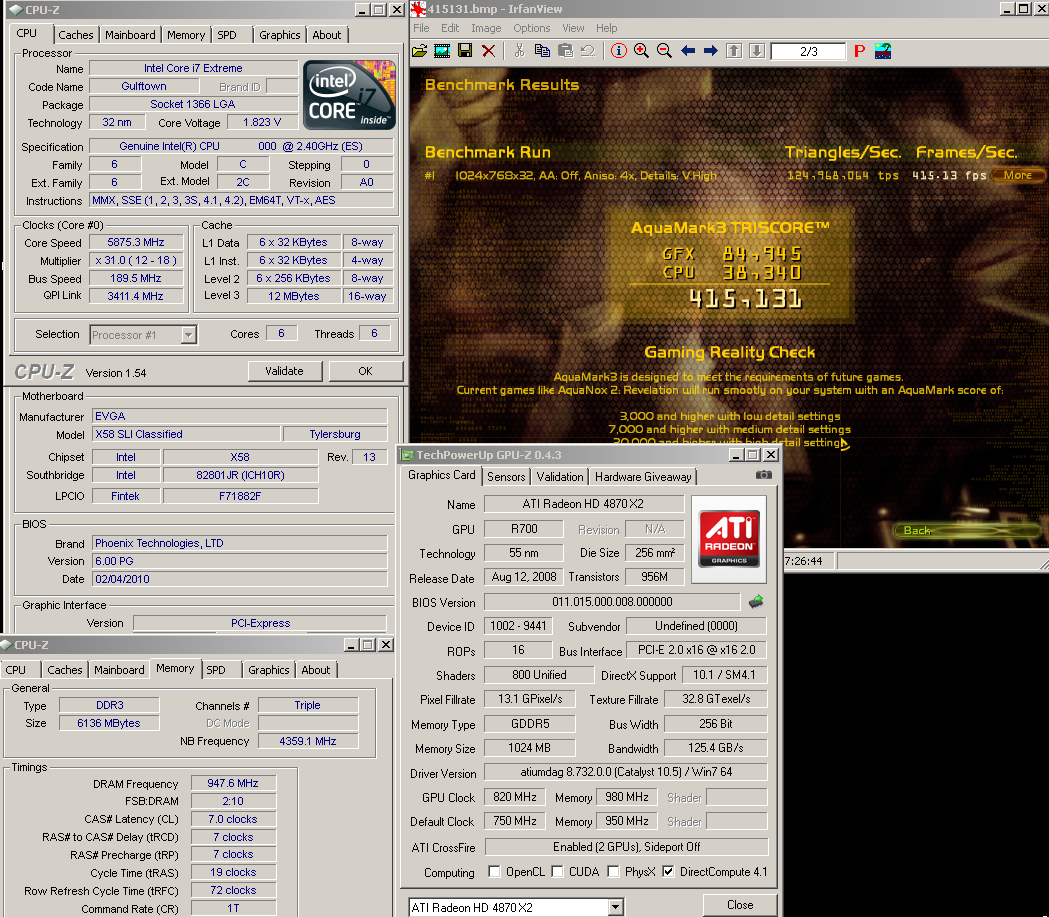Open the Help menu in IrfanView
Image resolution: width=1049 pixels, height=917 pixels.
607,28
